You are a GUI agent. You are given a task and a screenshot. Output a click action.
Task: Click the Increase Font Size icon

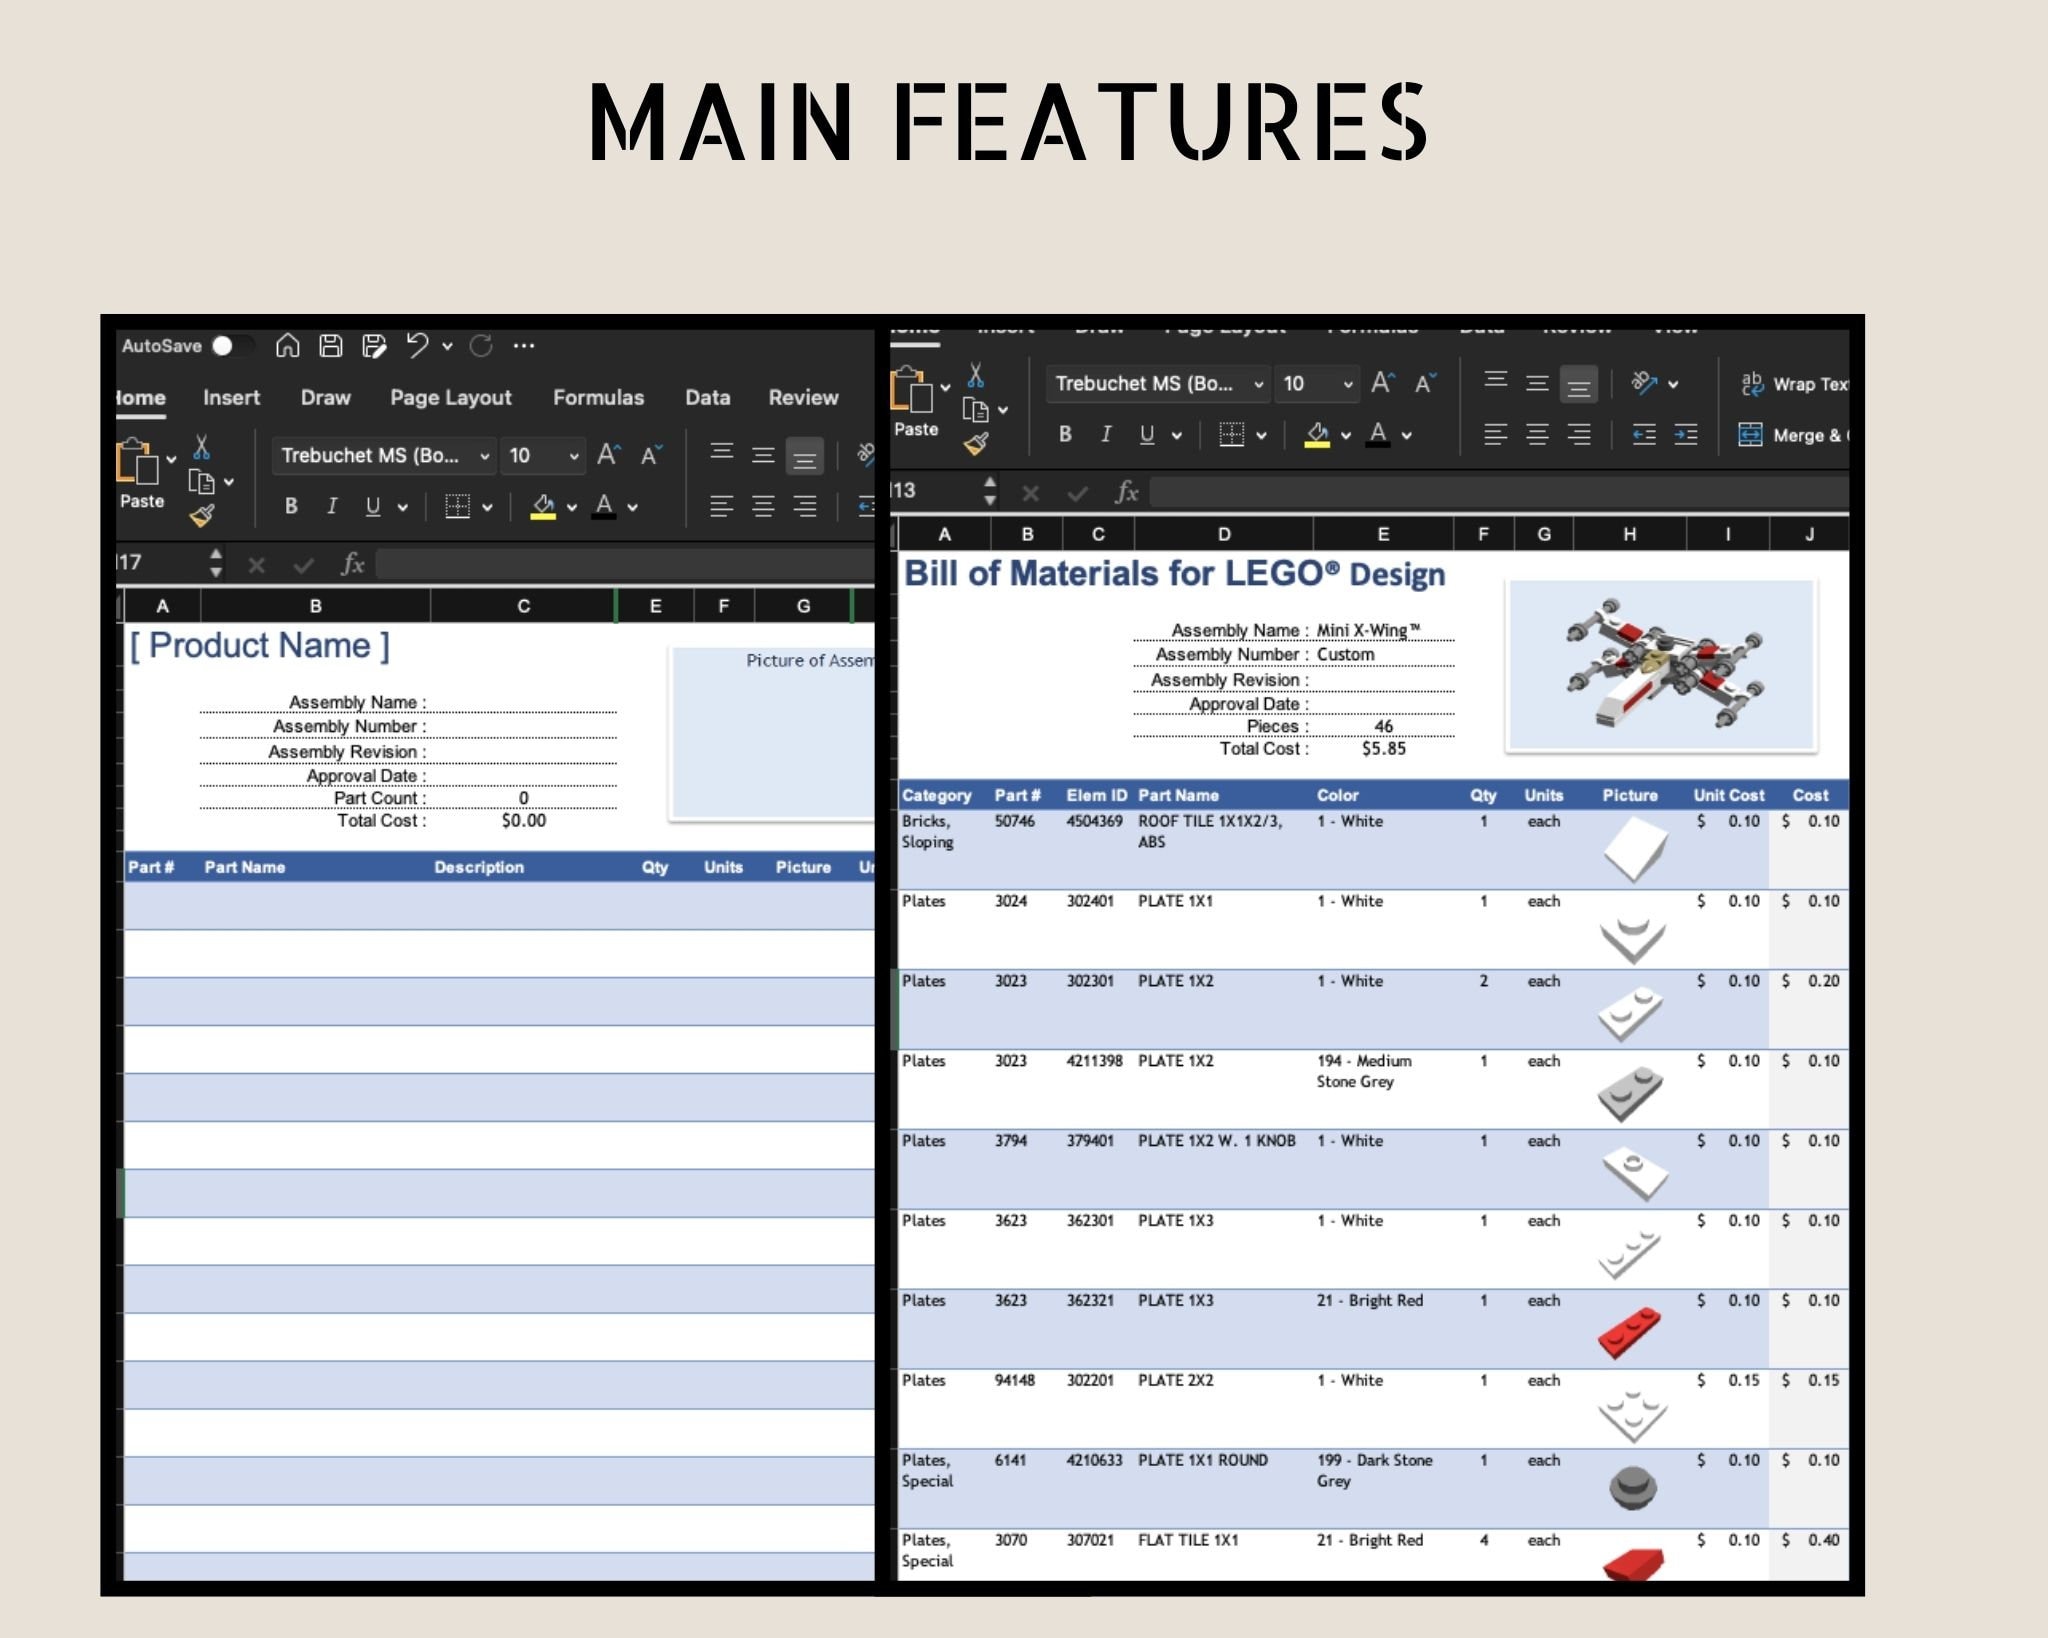[605, 453]
